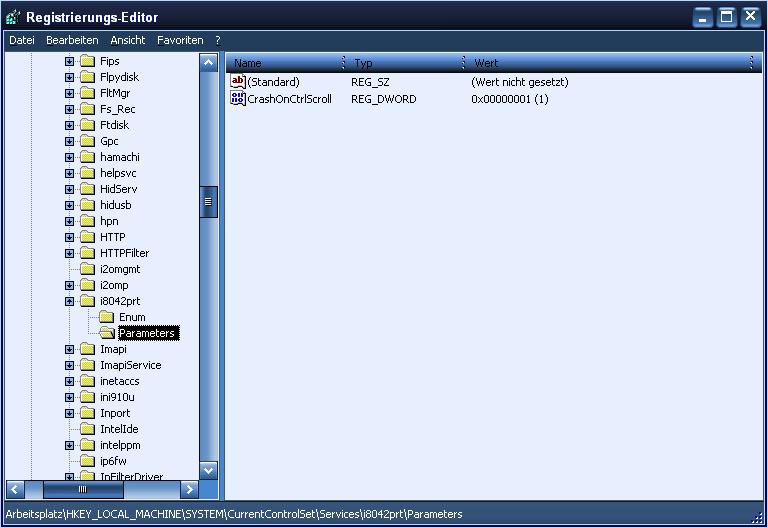Click the Registry Editor title bar icon
Image resolution: width=768 pixels, height=528 pixels.
pyautogui.click(x=13, y=17)
